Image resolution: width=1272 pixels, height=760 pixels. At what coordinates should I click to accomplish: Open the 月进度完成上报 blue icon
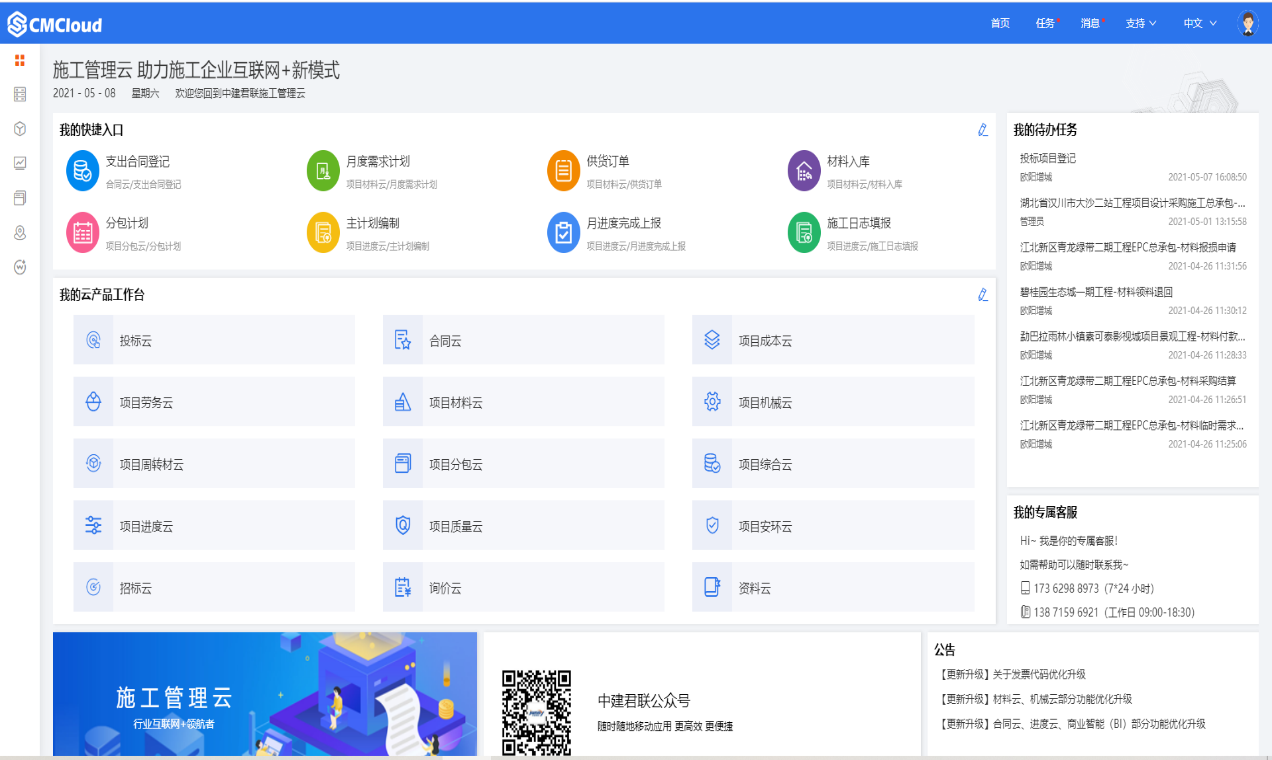pyautogui.click(x=564, y=232)
